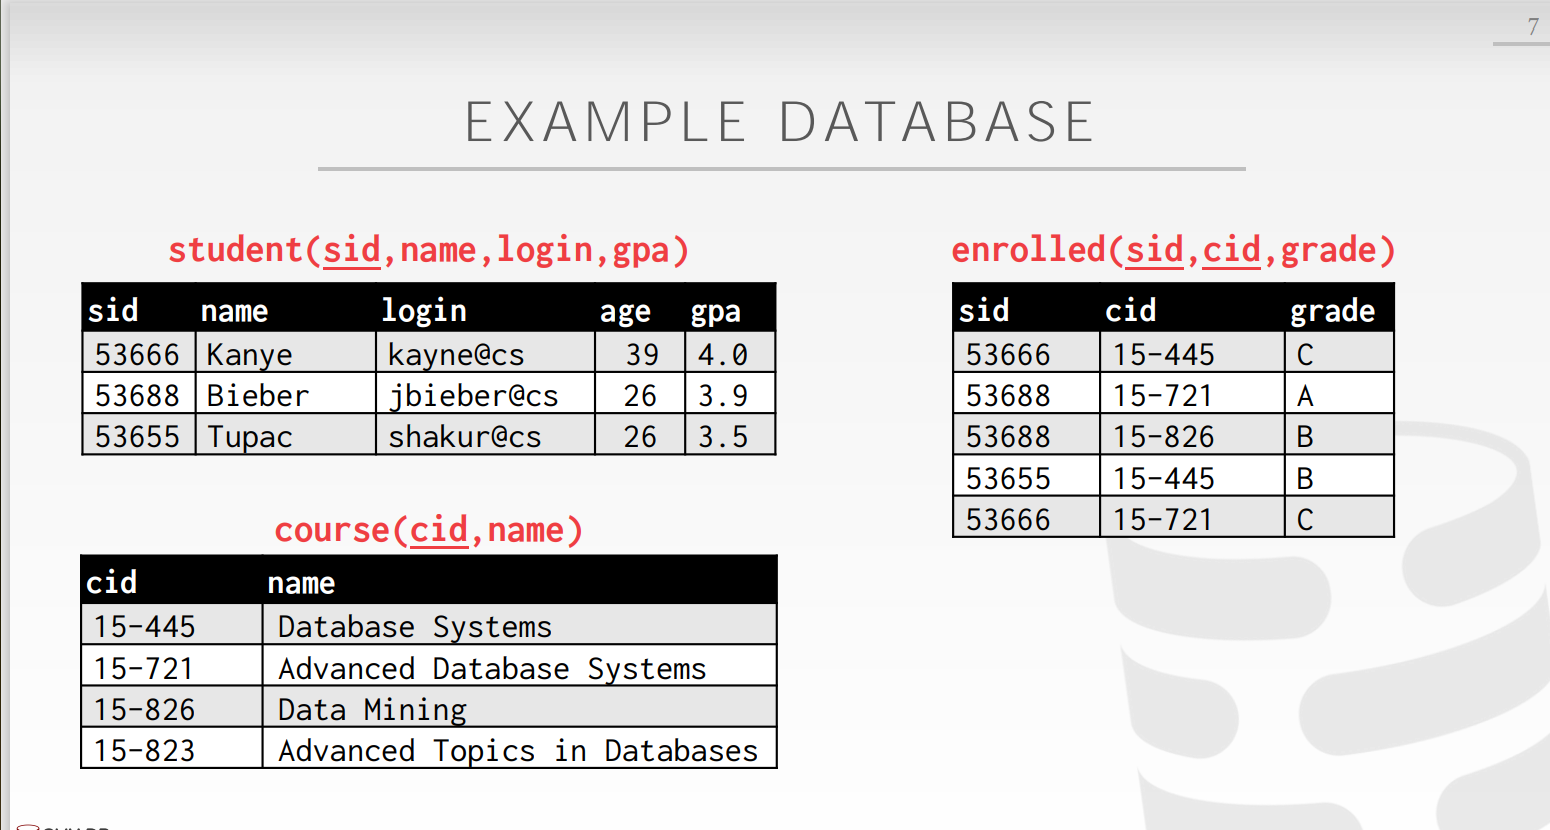Select cid 15-721 in last enrolled row
The image size is (1550, 830).
click(x=1163, y=520)
